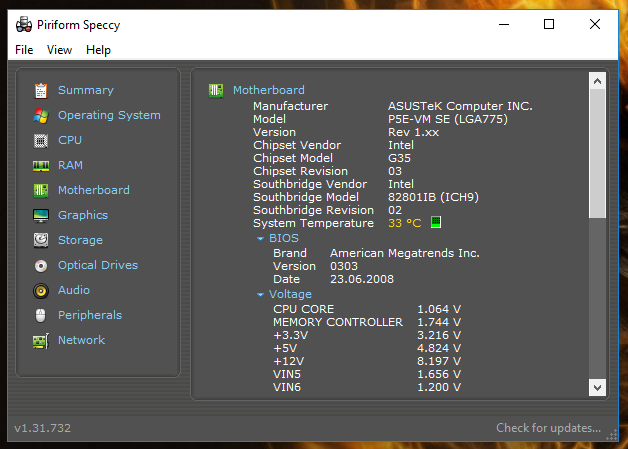Click the Graphics monitor icon
Screen dimensions: 628x449
(41, 215)
